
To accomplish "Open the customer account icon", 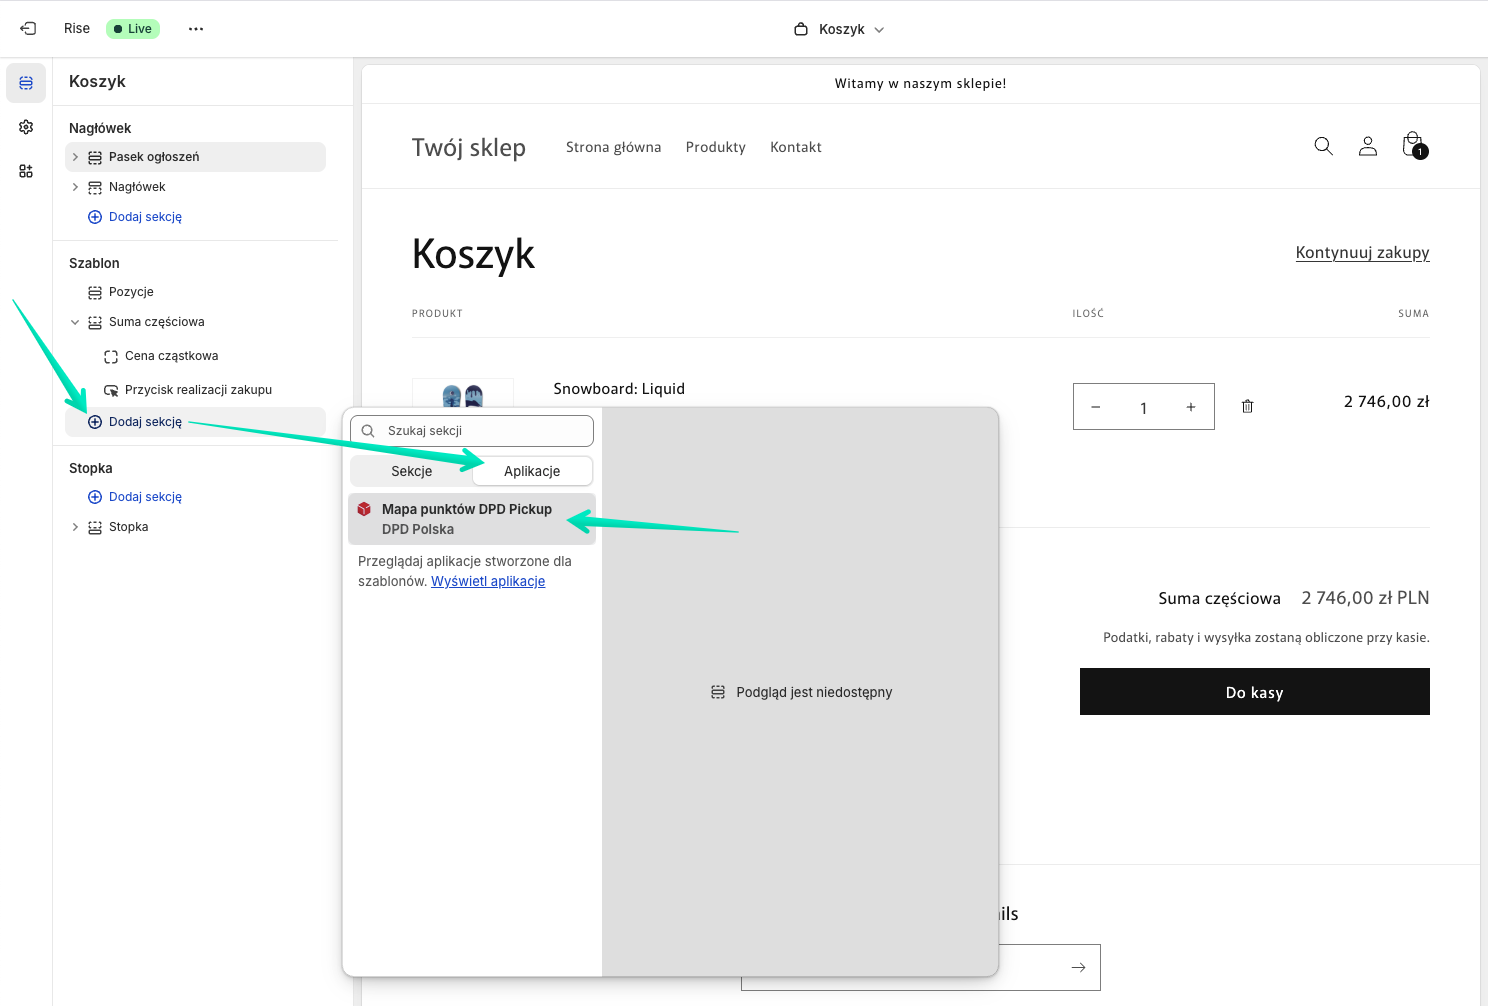I will [x=1368, y=146].
